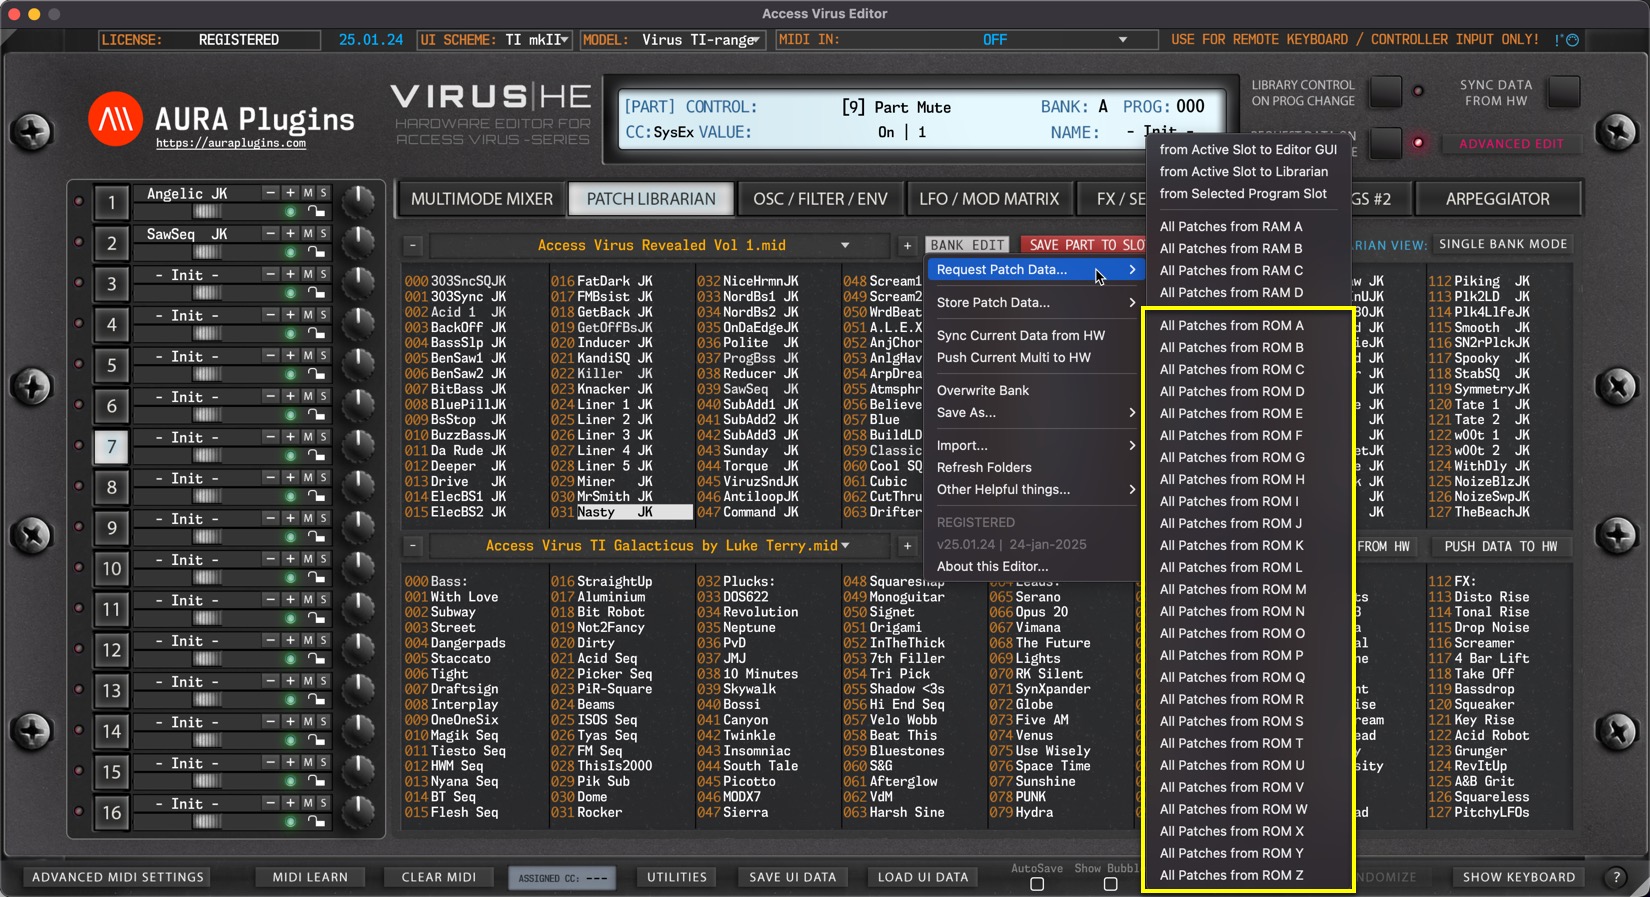Solo part 2 with its S button
This screenshot has height=897, width=1650.
323,234
